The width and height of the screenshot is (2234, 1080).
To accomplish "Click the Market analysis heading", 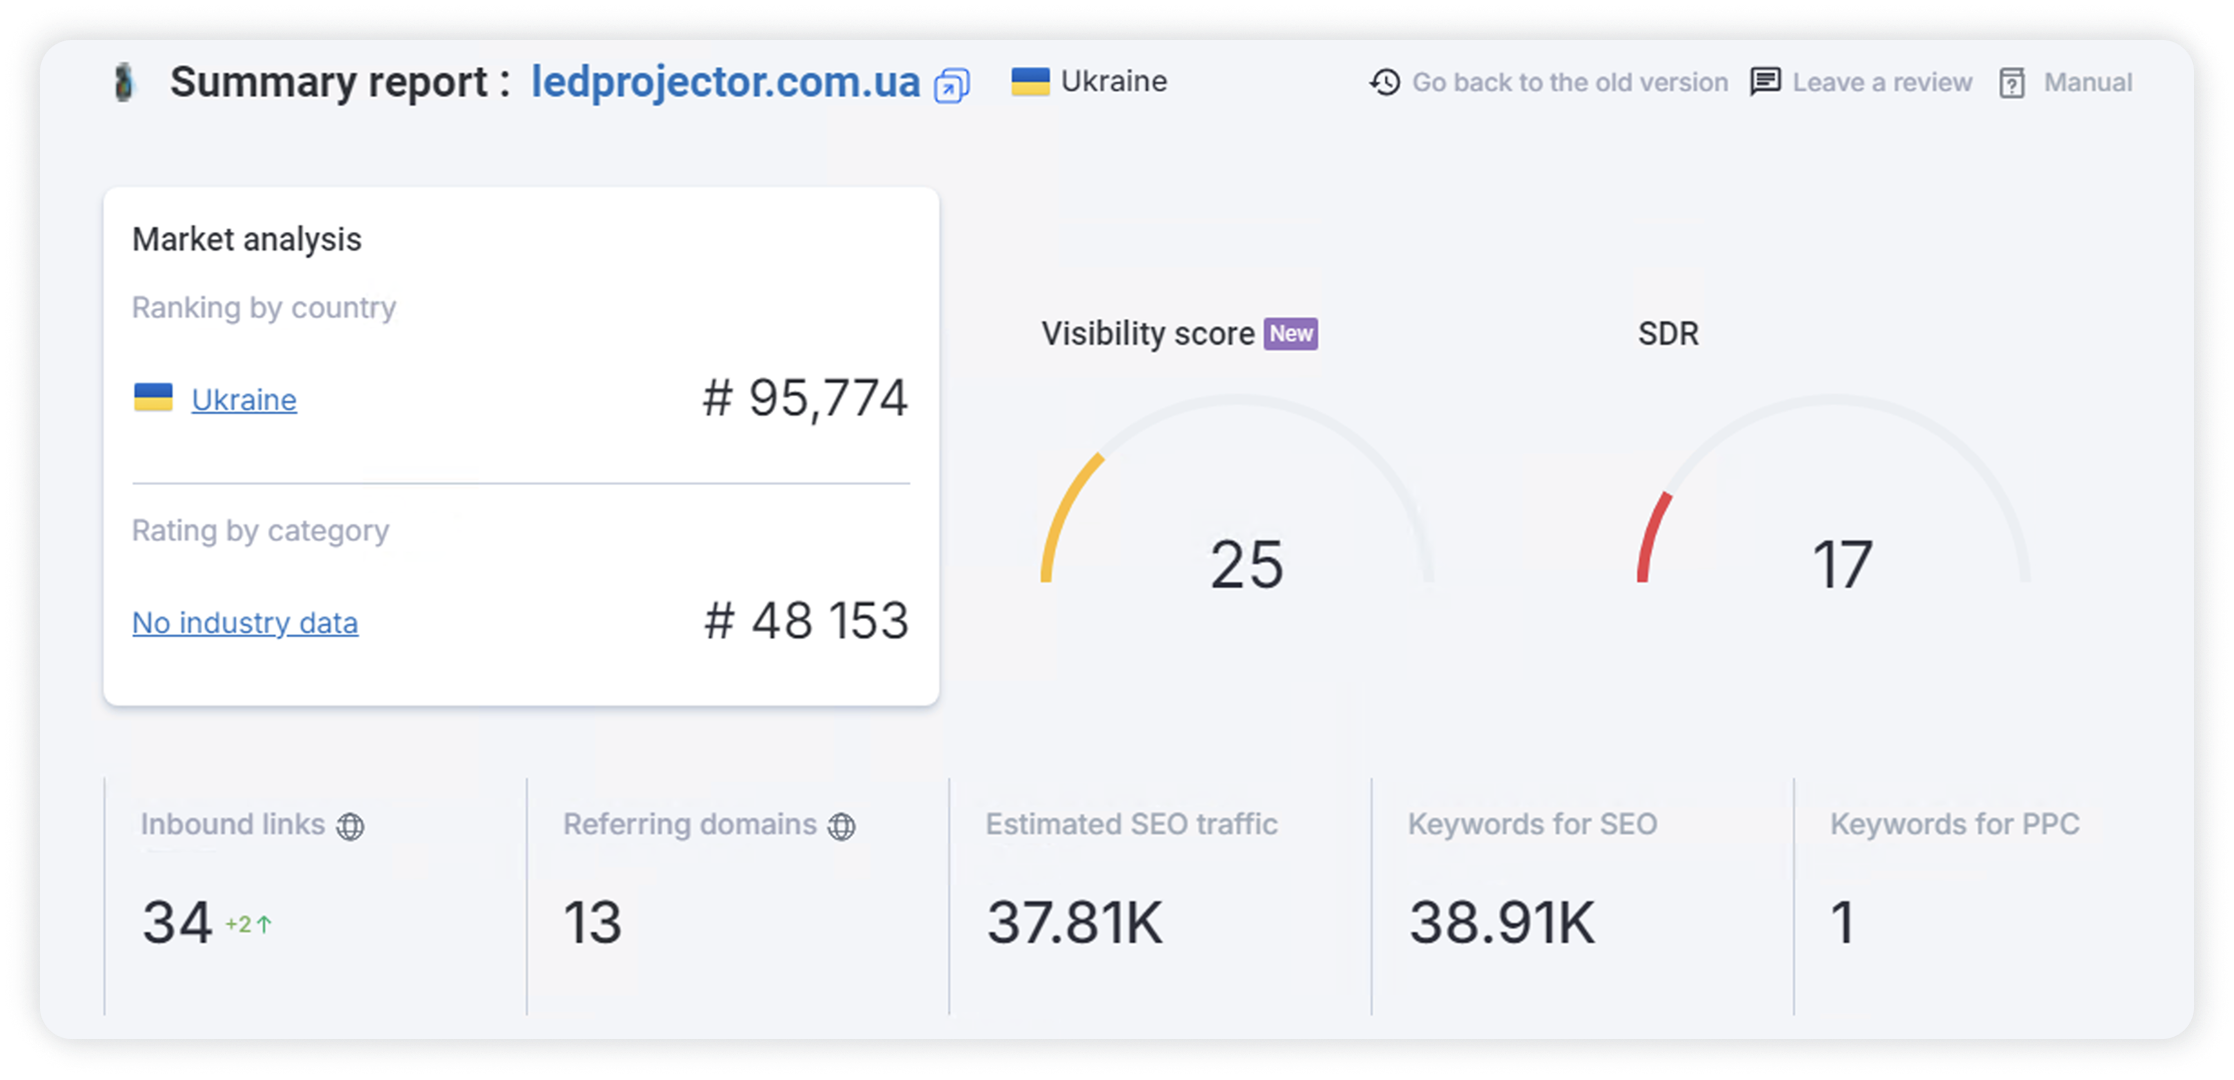I will [247, 240].
